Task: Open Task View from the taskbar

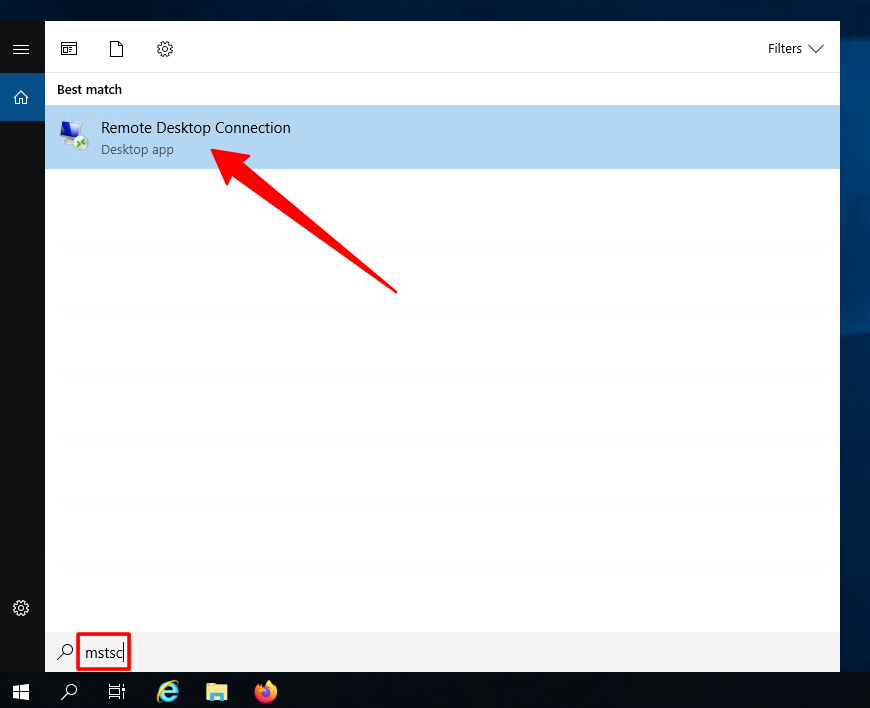Action: 117,691
